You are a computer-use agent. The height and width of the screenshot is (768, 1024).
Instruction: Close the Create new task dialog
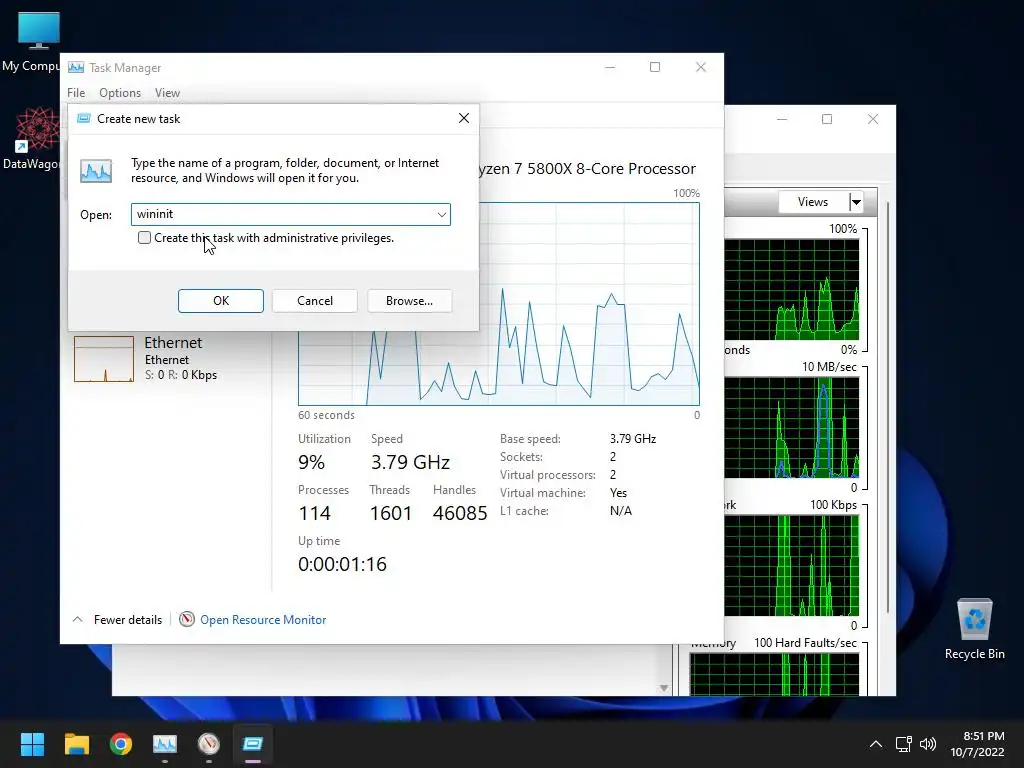point(464,118)
